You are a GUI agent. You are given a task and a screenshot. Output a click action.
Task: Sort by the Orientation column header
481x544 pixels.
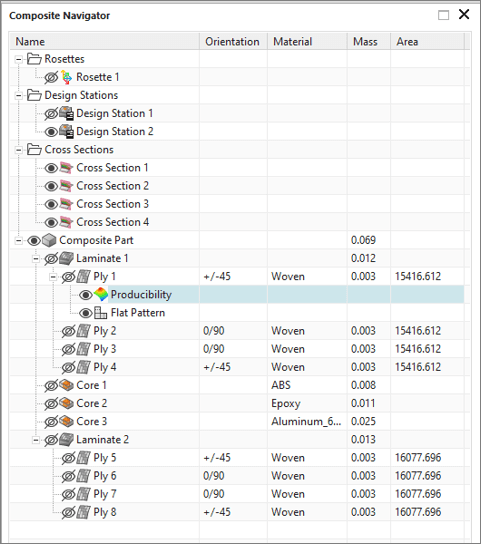click(x=233, y=42)
